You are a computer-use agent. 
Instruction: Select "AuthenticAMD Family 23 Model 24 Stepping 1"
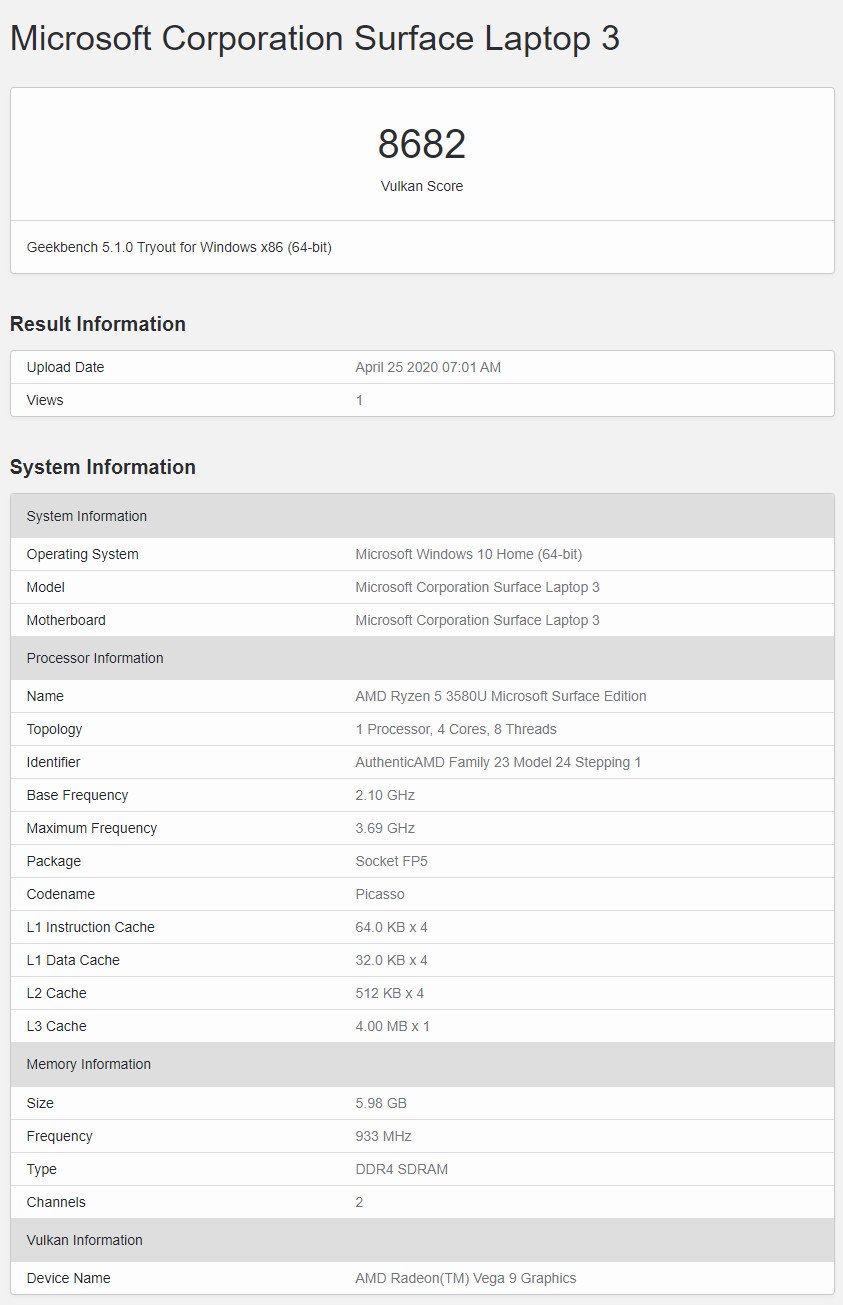[x=499, y=762]
